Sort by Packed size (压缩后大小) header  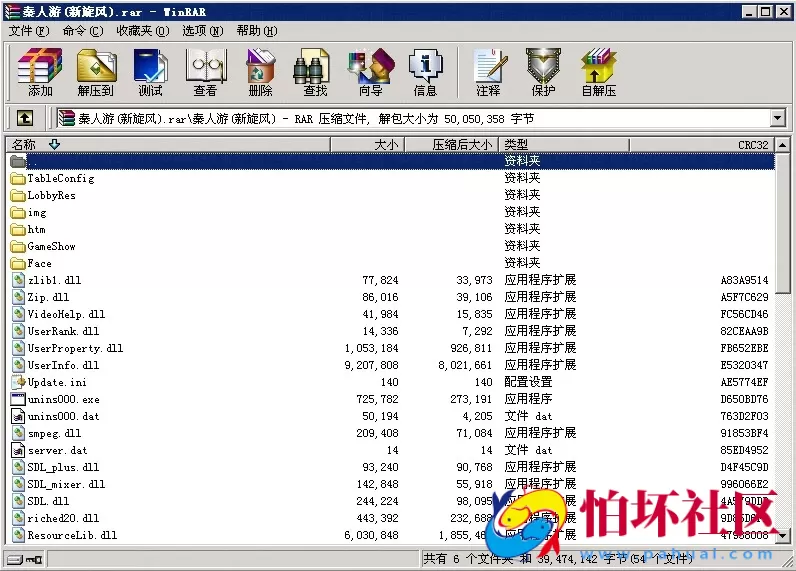[451, 145]
